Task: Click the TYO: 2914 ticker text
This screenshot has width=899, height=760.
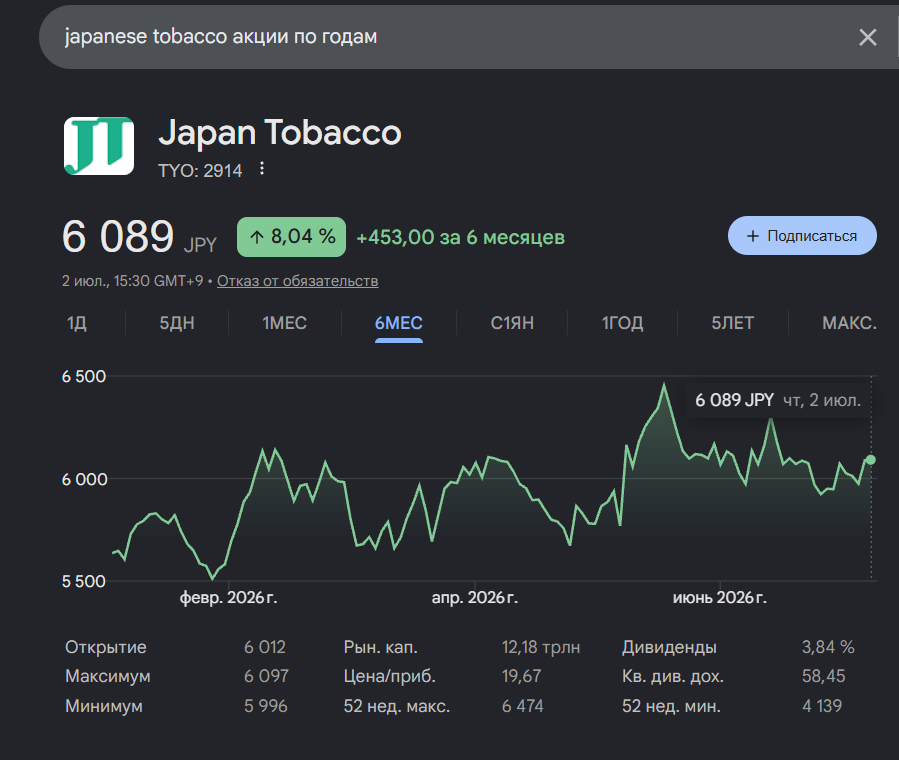Action: click(x=200, y=171)
